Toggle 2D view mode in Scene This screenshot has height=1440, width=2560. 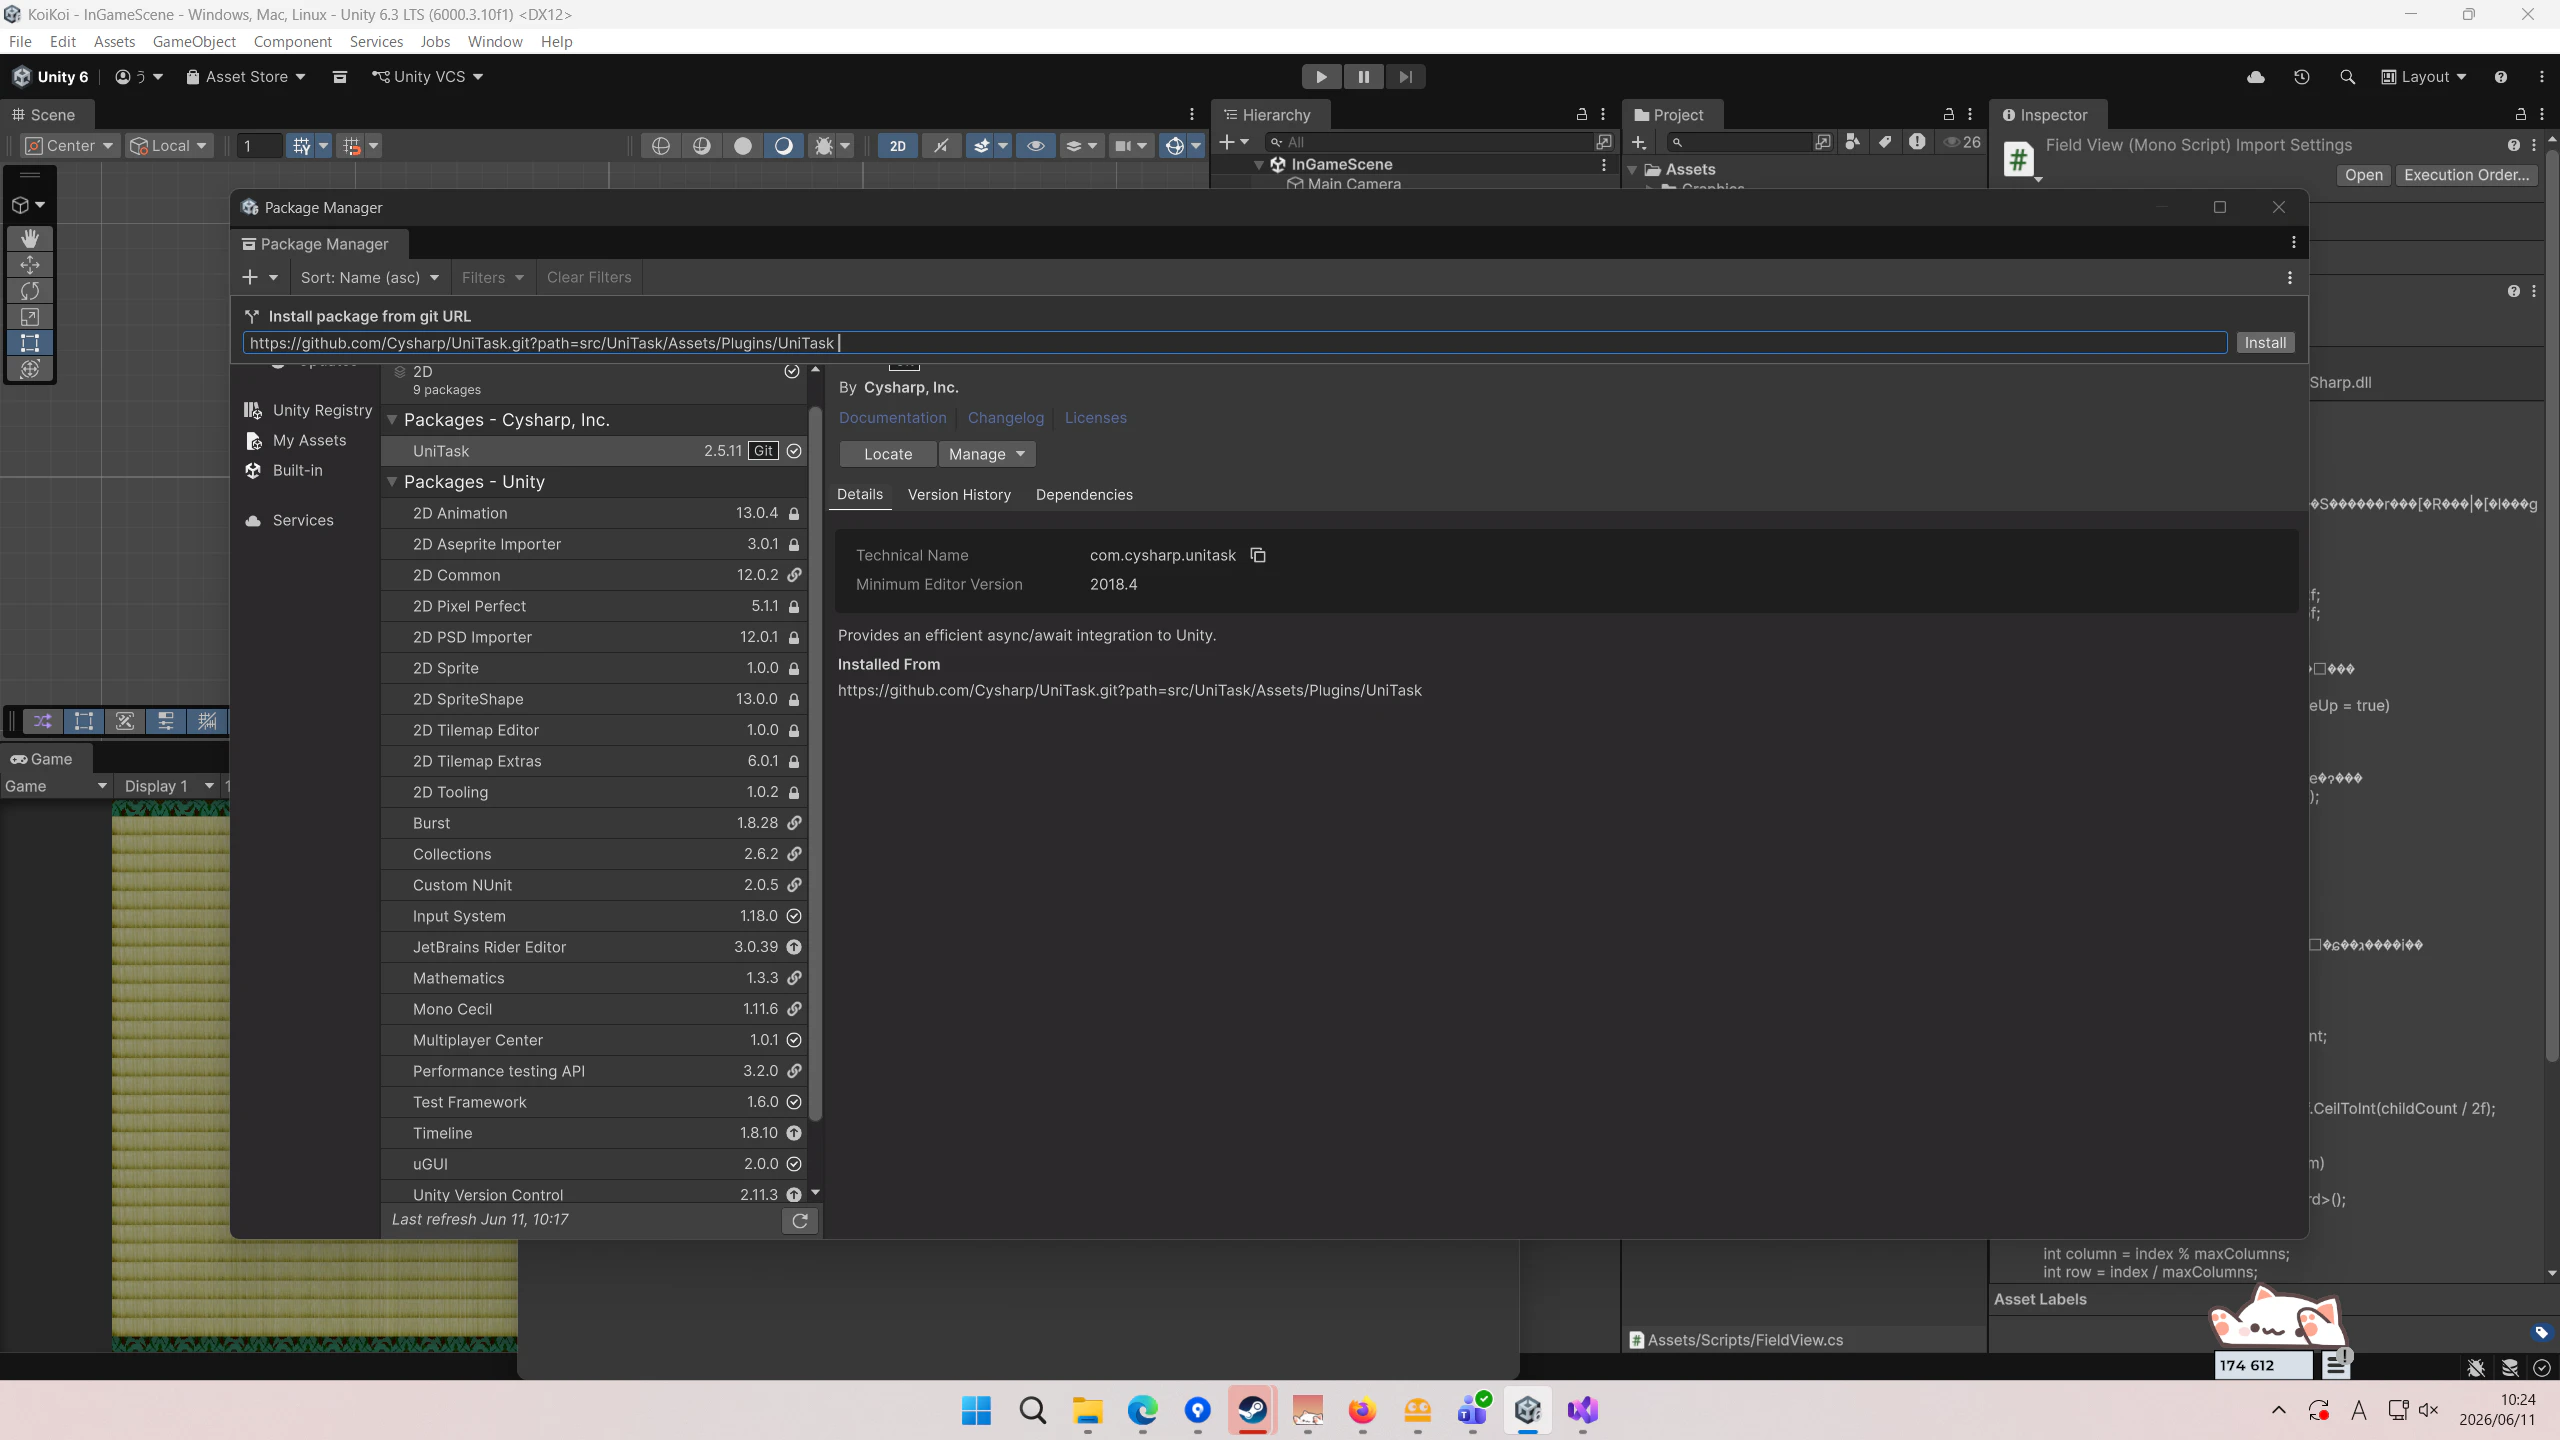(898, 146)
